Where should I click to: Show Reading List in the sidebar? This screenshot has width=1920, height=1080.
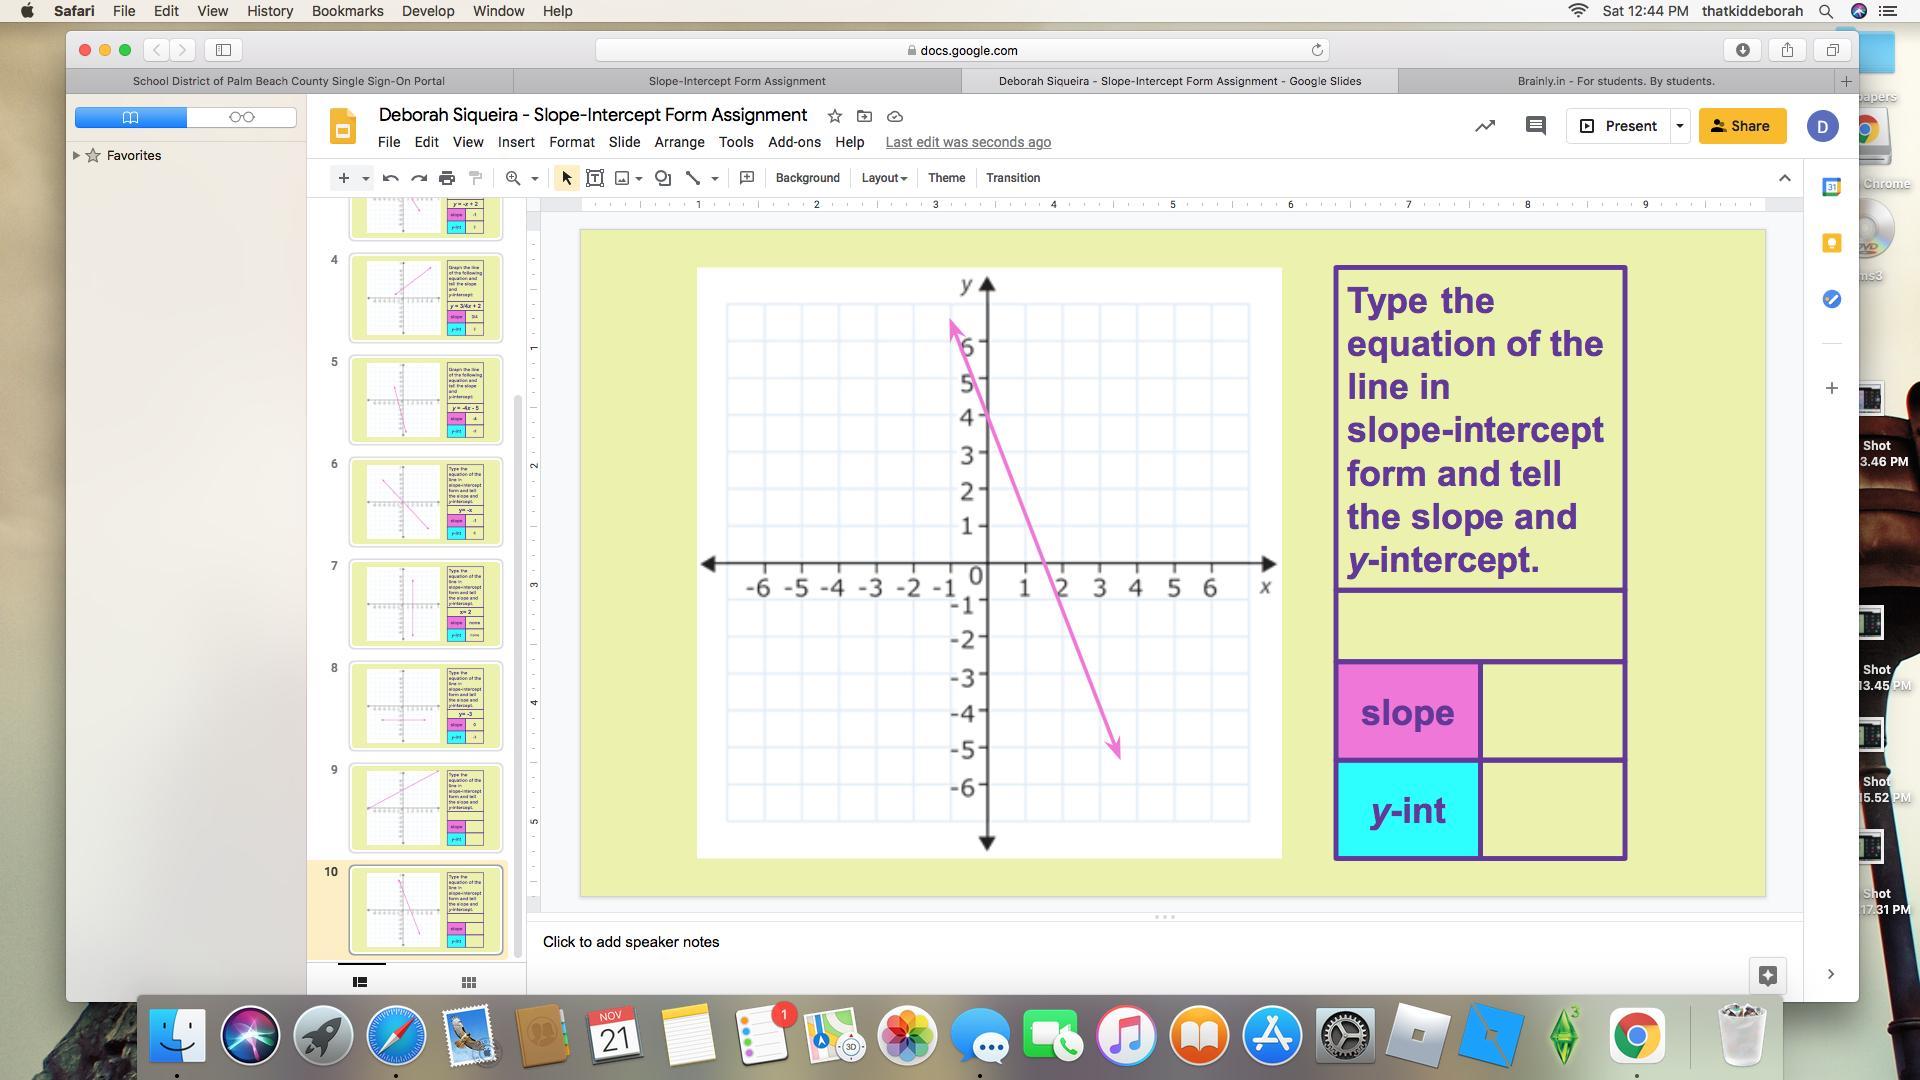click(x=241, y=117)
